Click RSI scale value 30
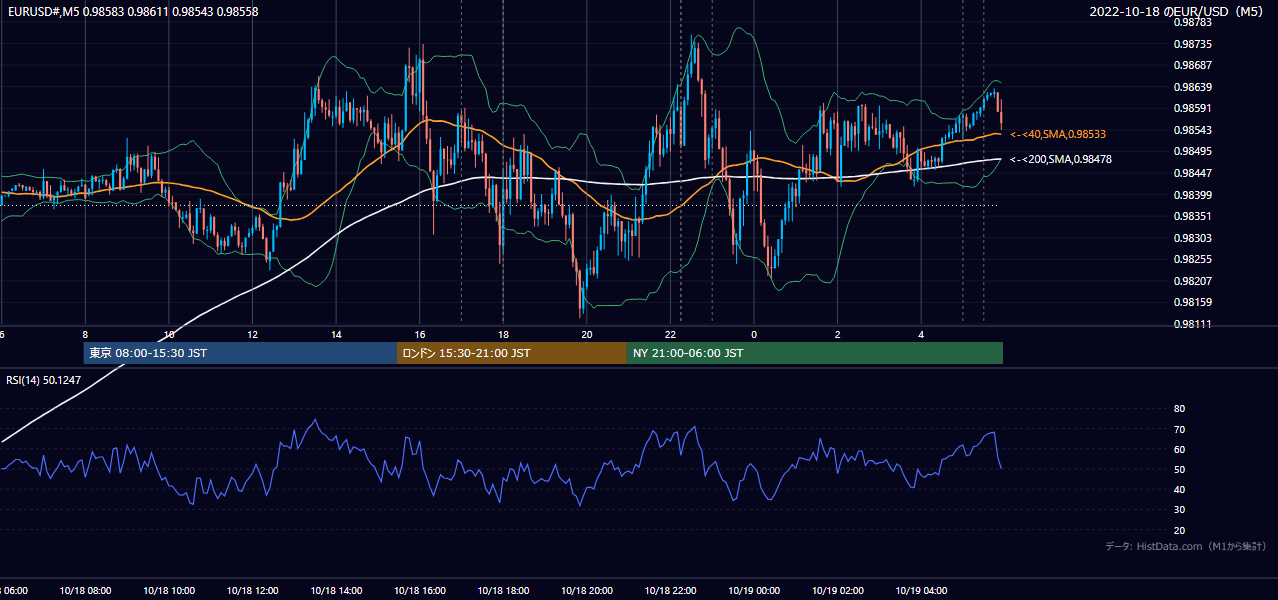The height and width of the screenshot is (600, 1278). [1179, 510]
